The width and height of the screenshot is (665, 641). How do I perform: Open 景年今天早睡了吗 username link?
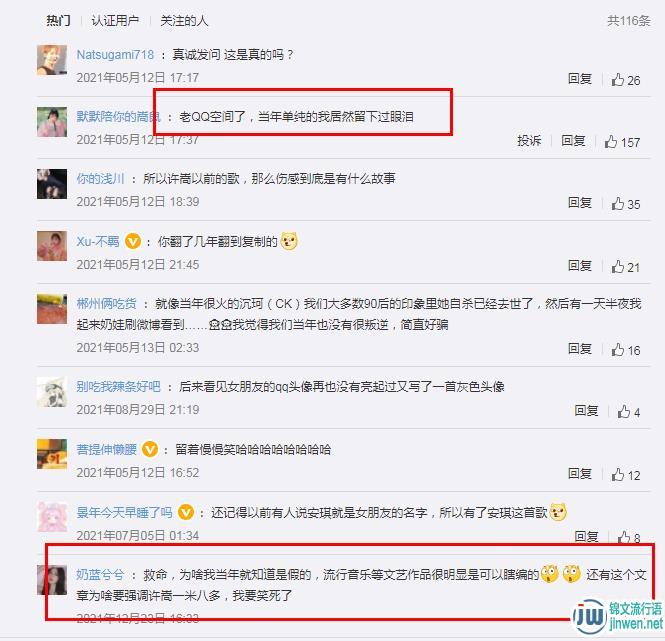[124, 512]
